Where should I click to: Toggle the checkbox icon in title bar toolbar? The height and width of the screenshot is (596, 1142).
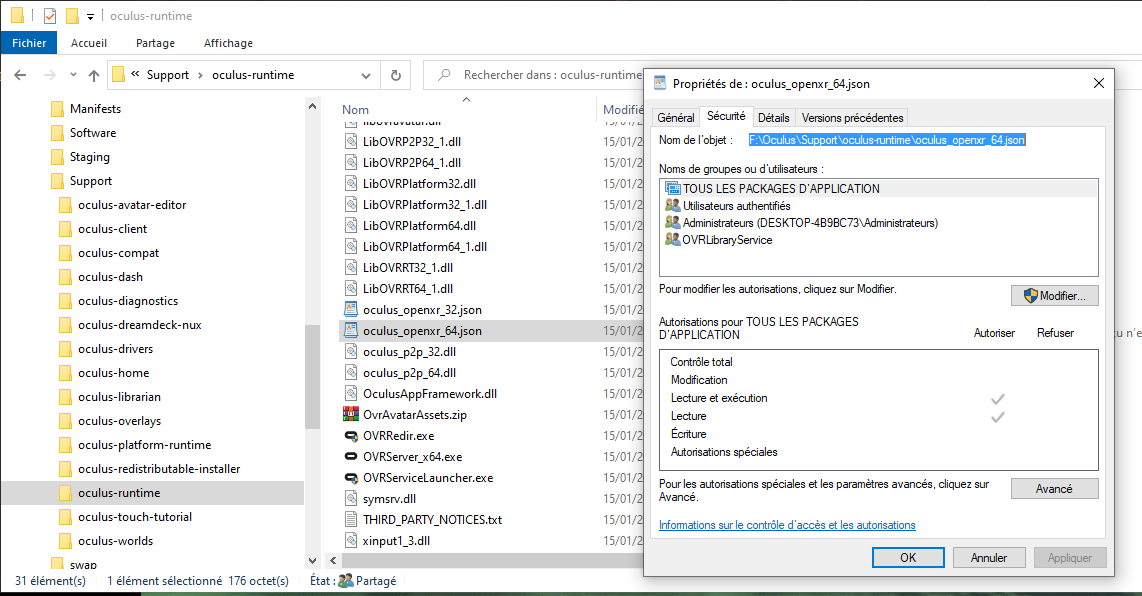pyautogui.click(x=49, y=16)
